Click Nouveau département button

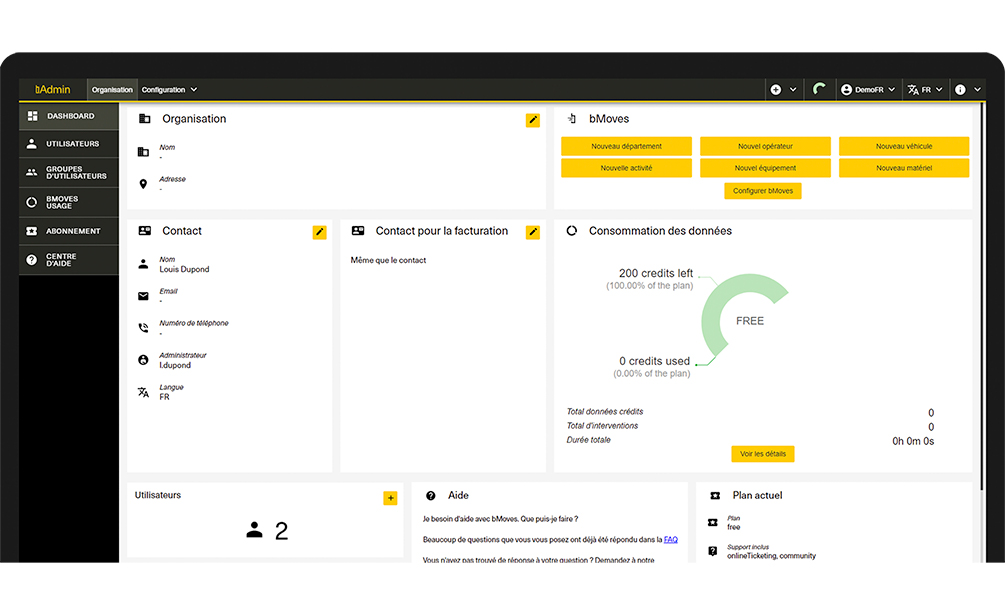[x=626, y=146]
